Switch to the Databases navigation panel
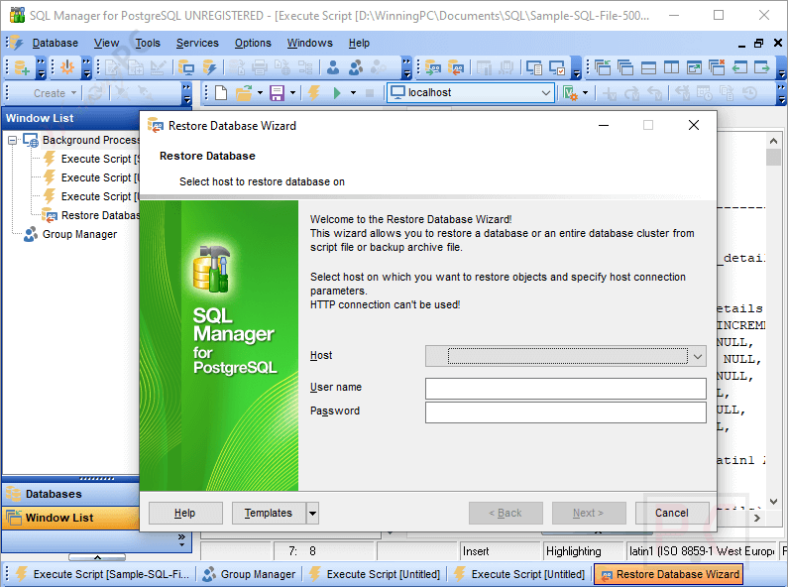This screenshot has width=788, height=587. (x=71, y=494)
